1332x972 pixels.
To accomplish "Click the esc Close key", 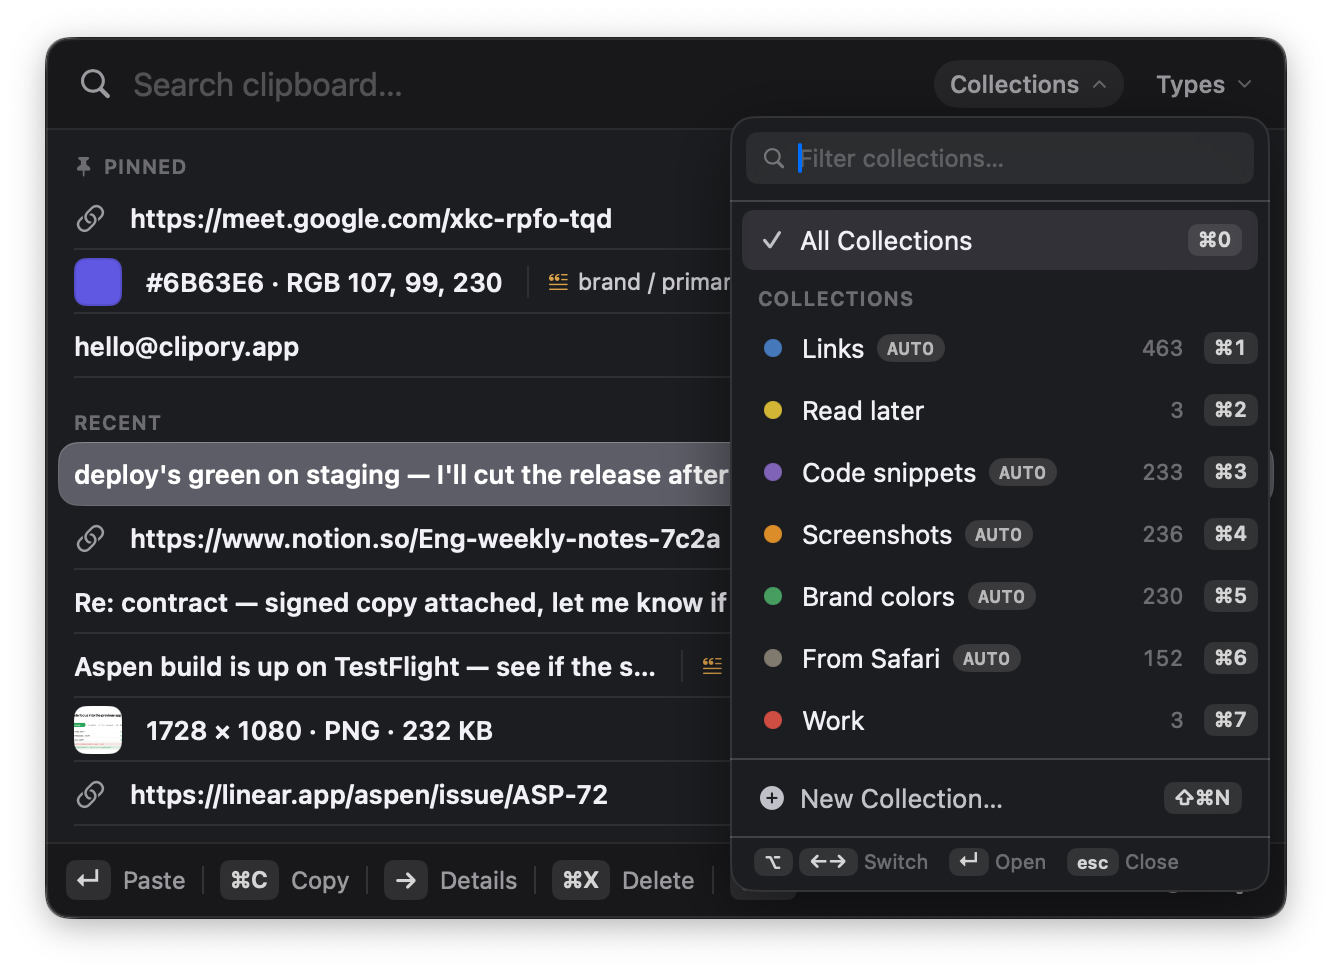I will coord(1092,862).
